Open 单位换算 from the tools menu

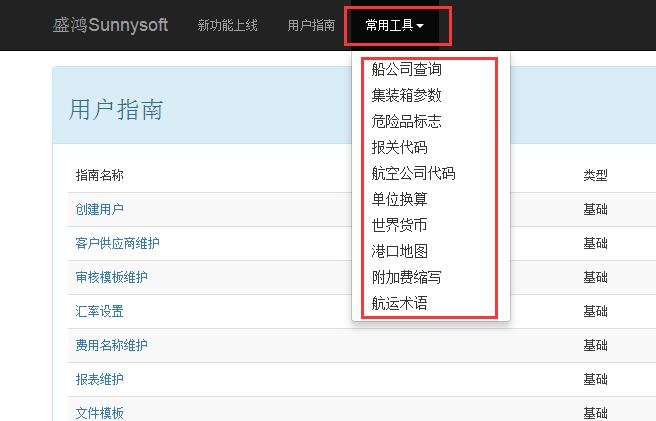[399, 200]
